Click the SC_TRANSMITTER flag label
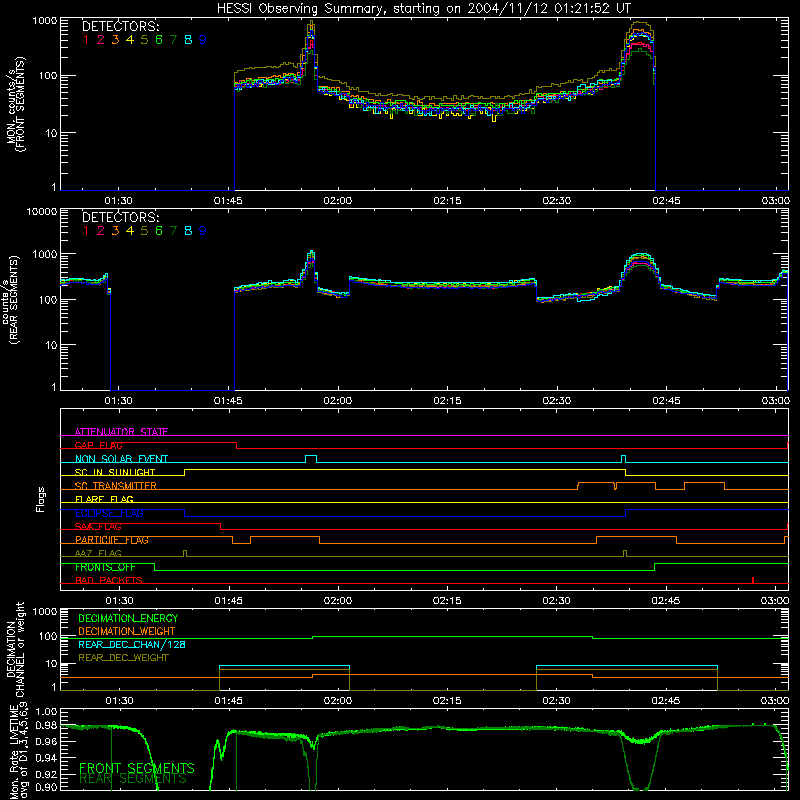 click(116, 486)
